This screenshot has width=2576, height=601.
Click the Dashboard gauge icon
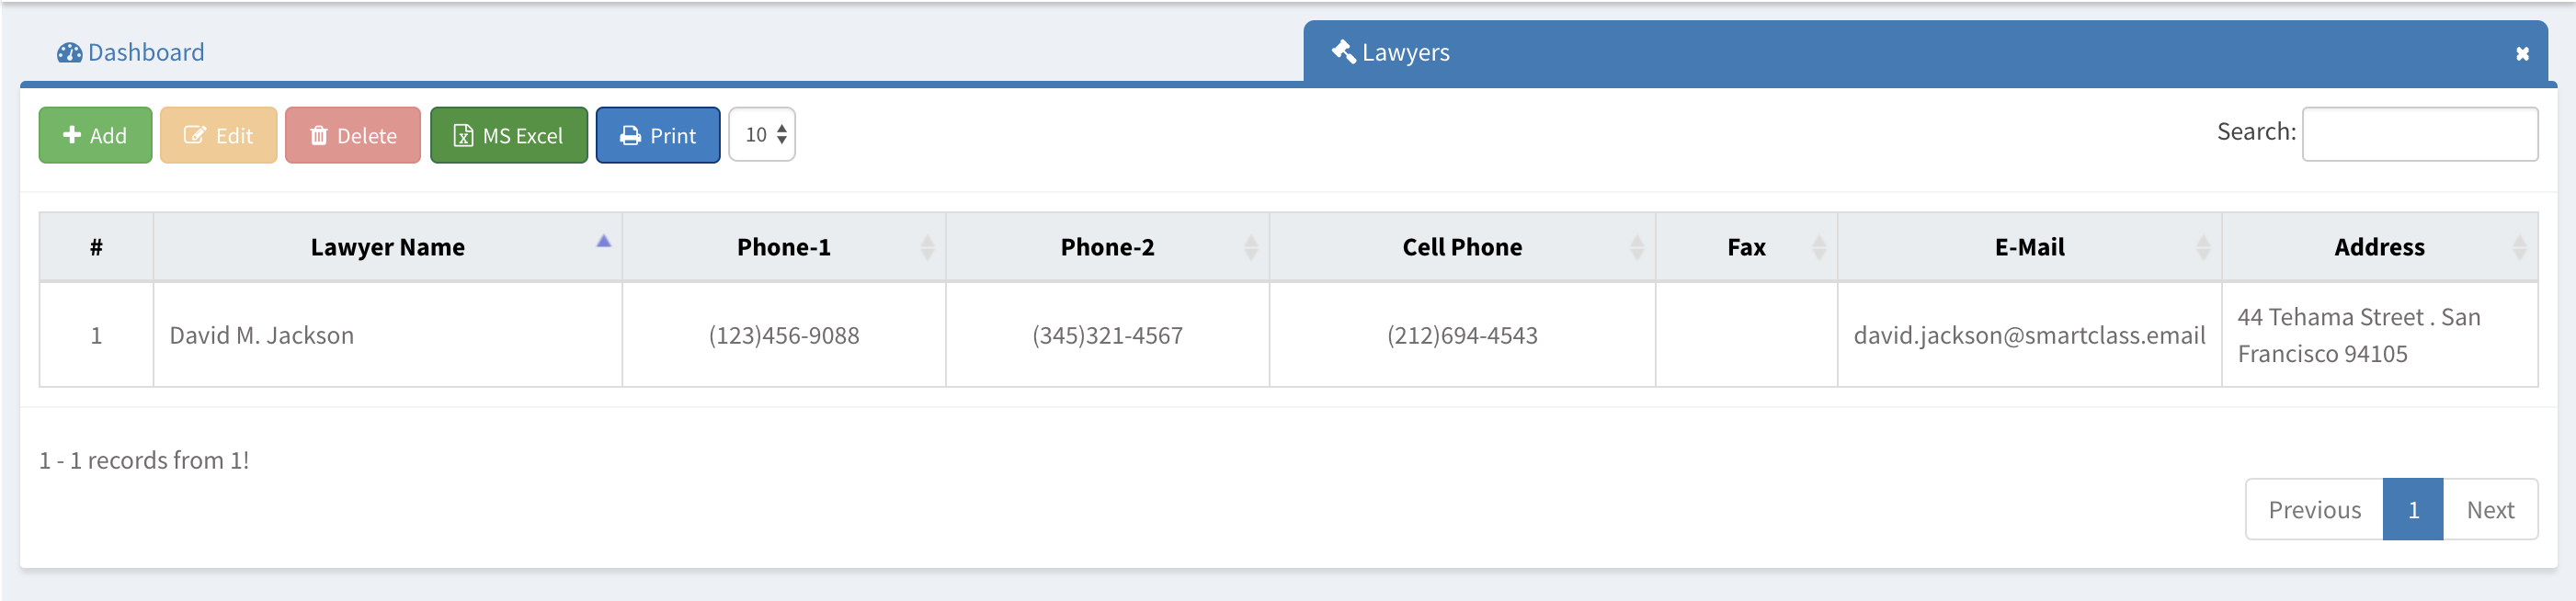pyautogui.click(x=69, y=52)
